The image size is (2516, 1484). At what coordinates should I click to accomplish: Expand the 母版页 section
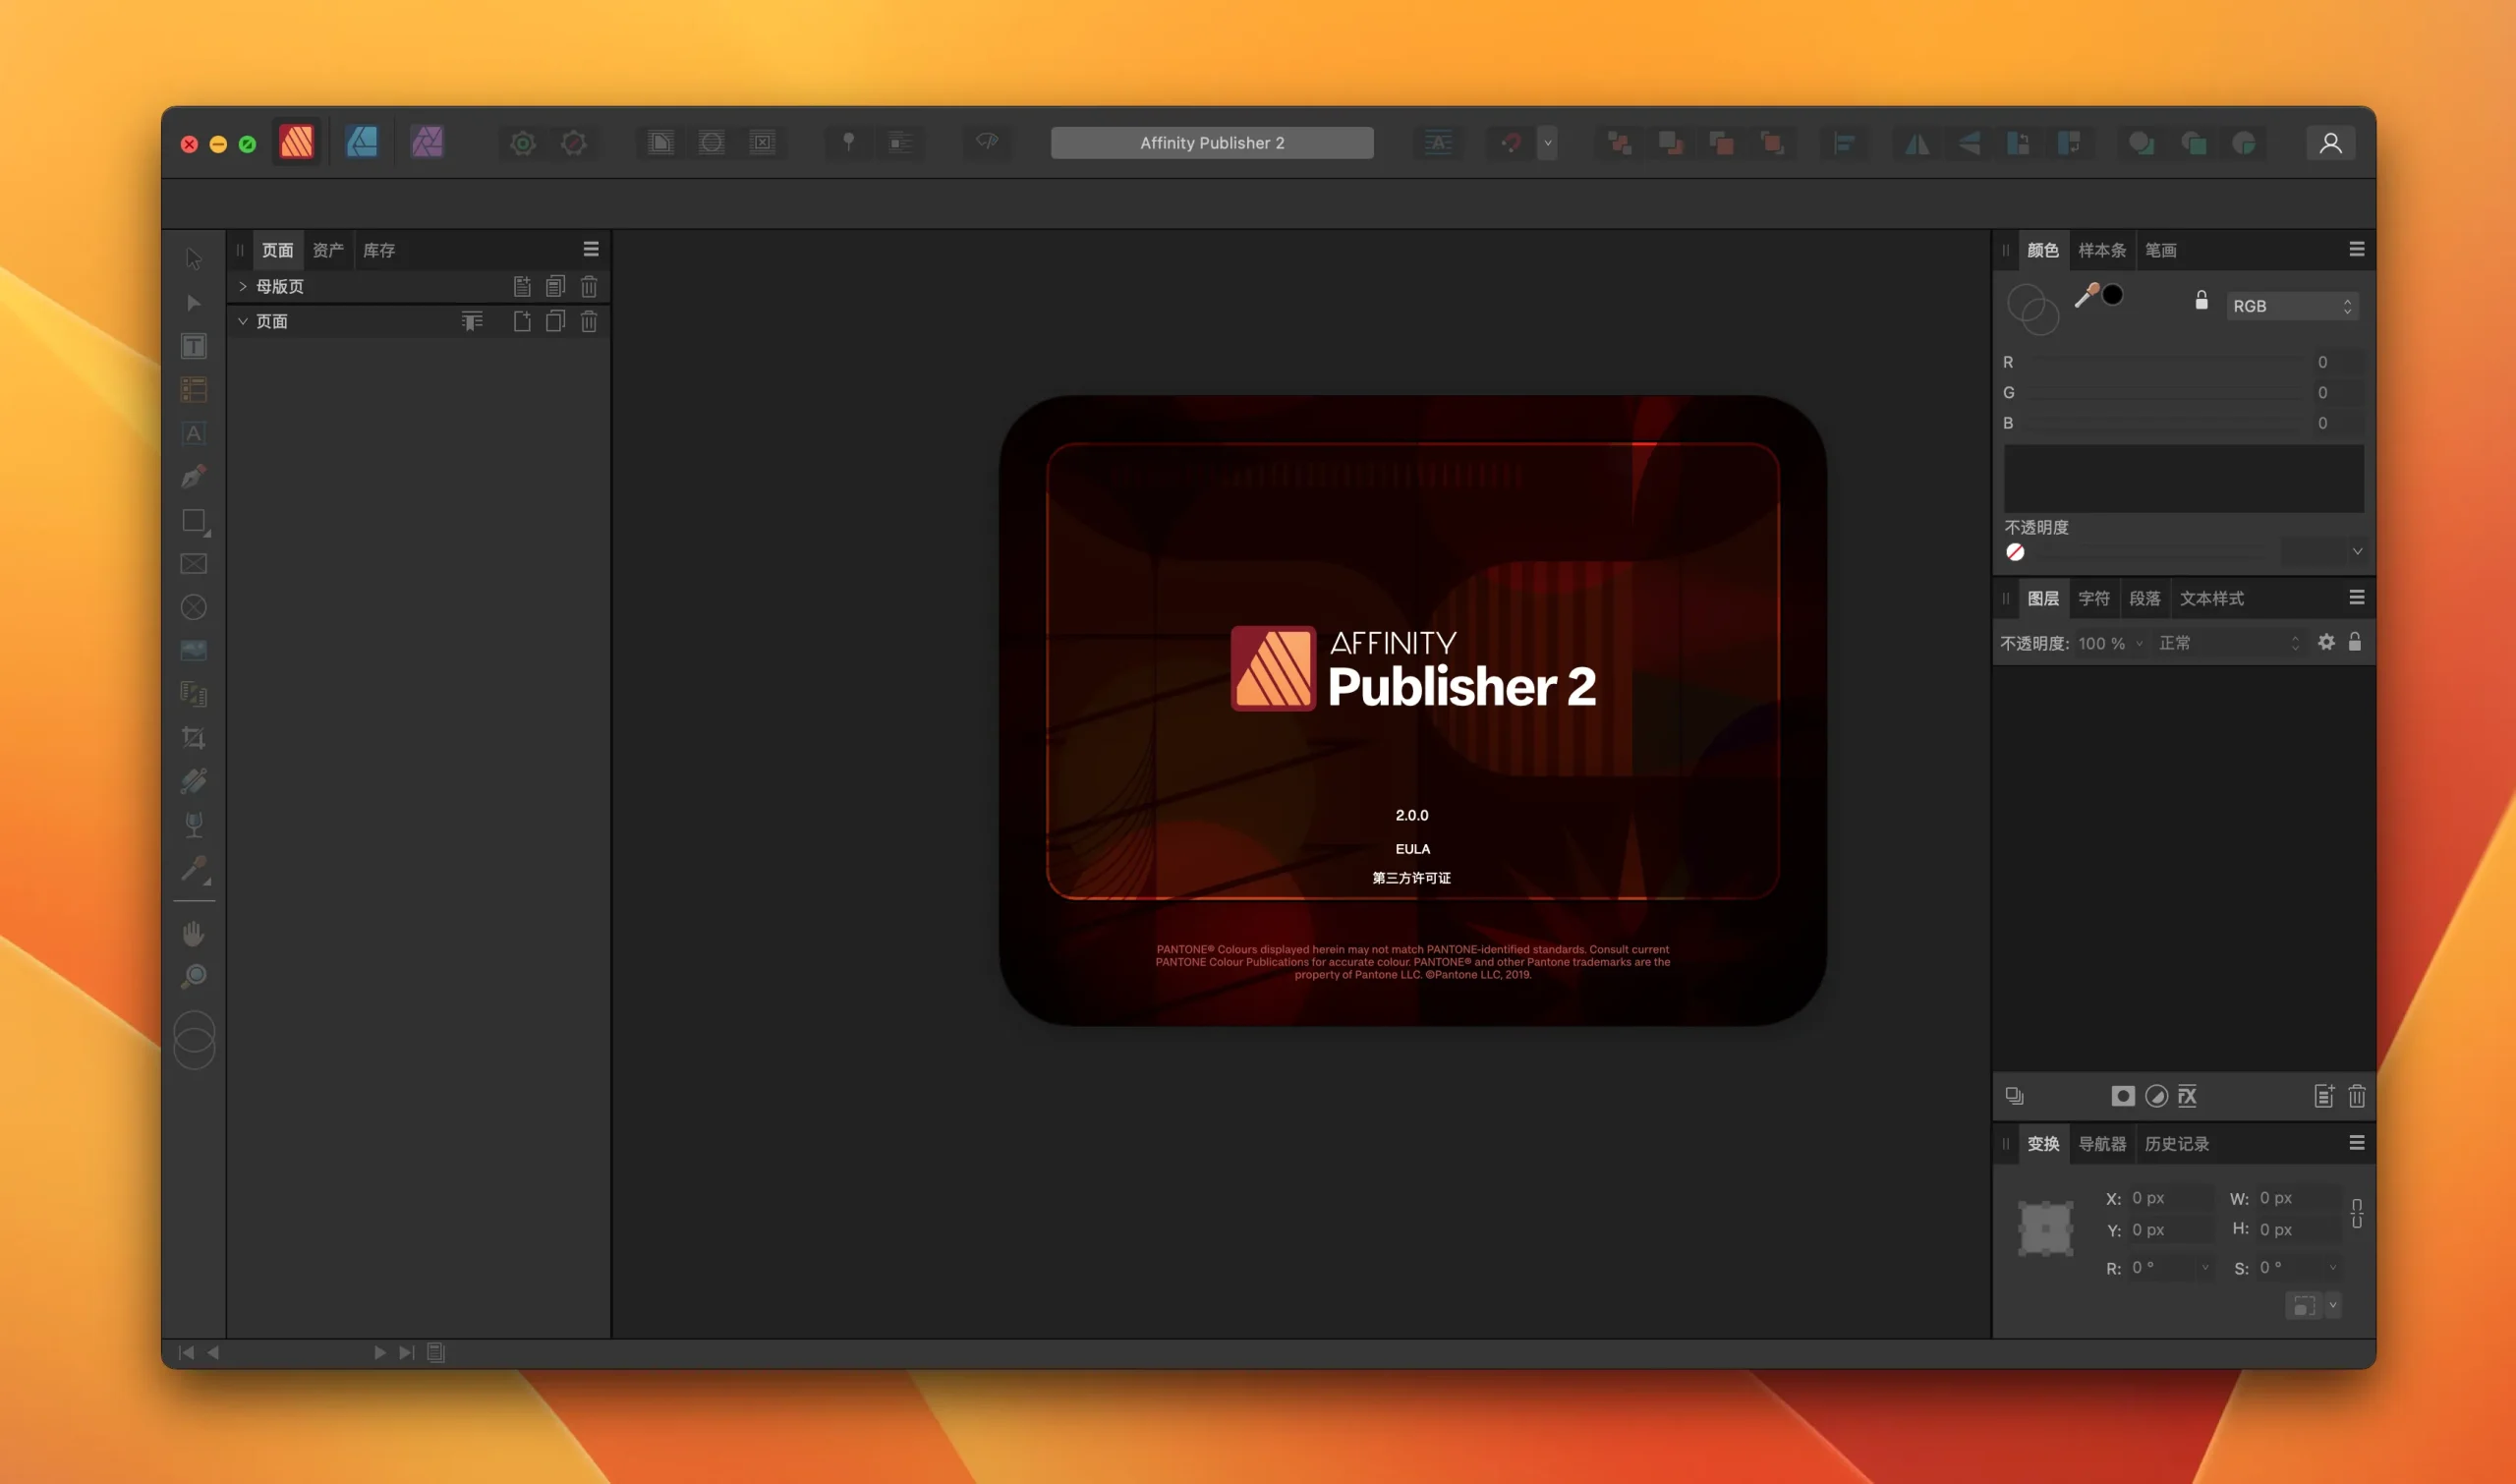243,287
